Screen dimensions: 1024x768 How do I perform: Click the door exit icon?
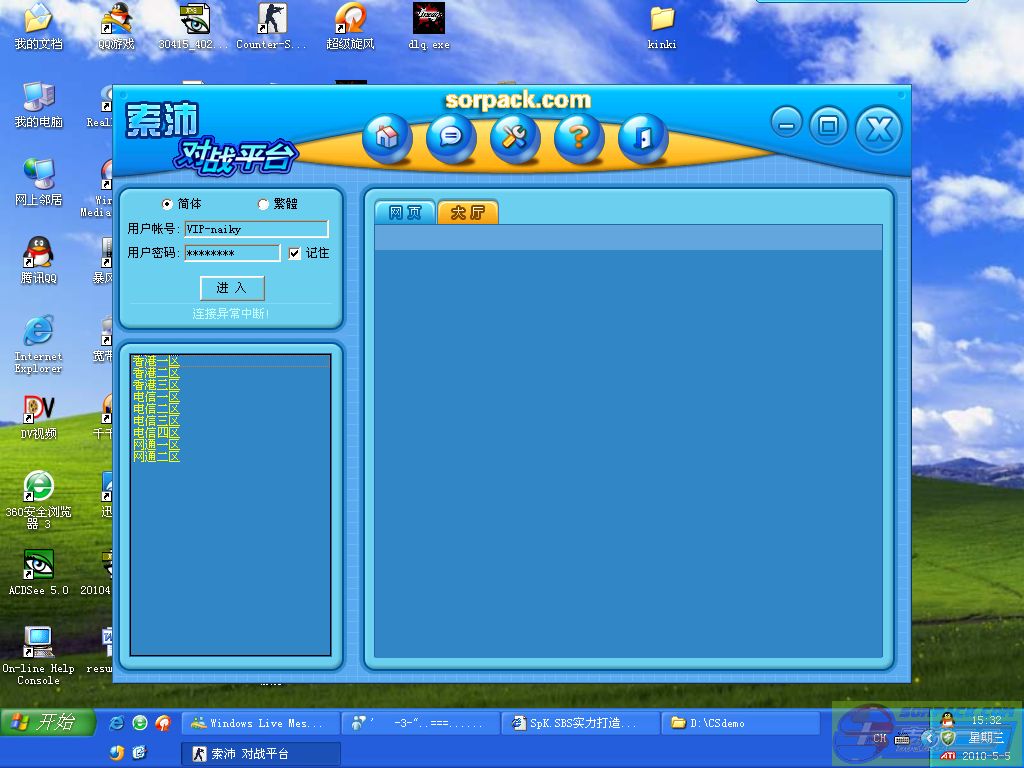(x=643, y=137)
